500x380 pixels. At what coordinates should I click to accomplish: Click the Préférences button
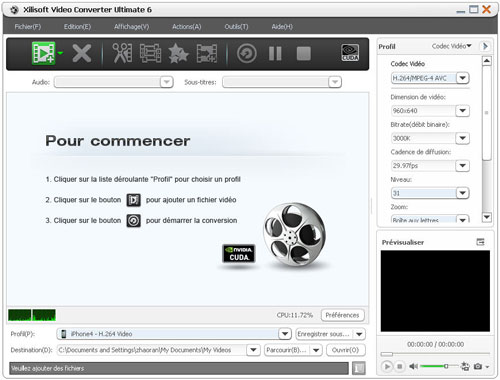pos(342,315)
